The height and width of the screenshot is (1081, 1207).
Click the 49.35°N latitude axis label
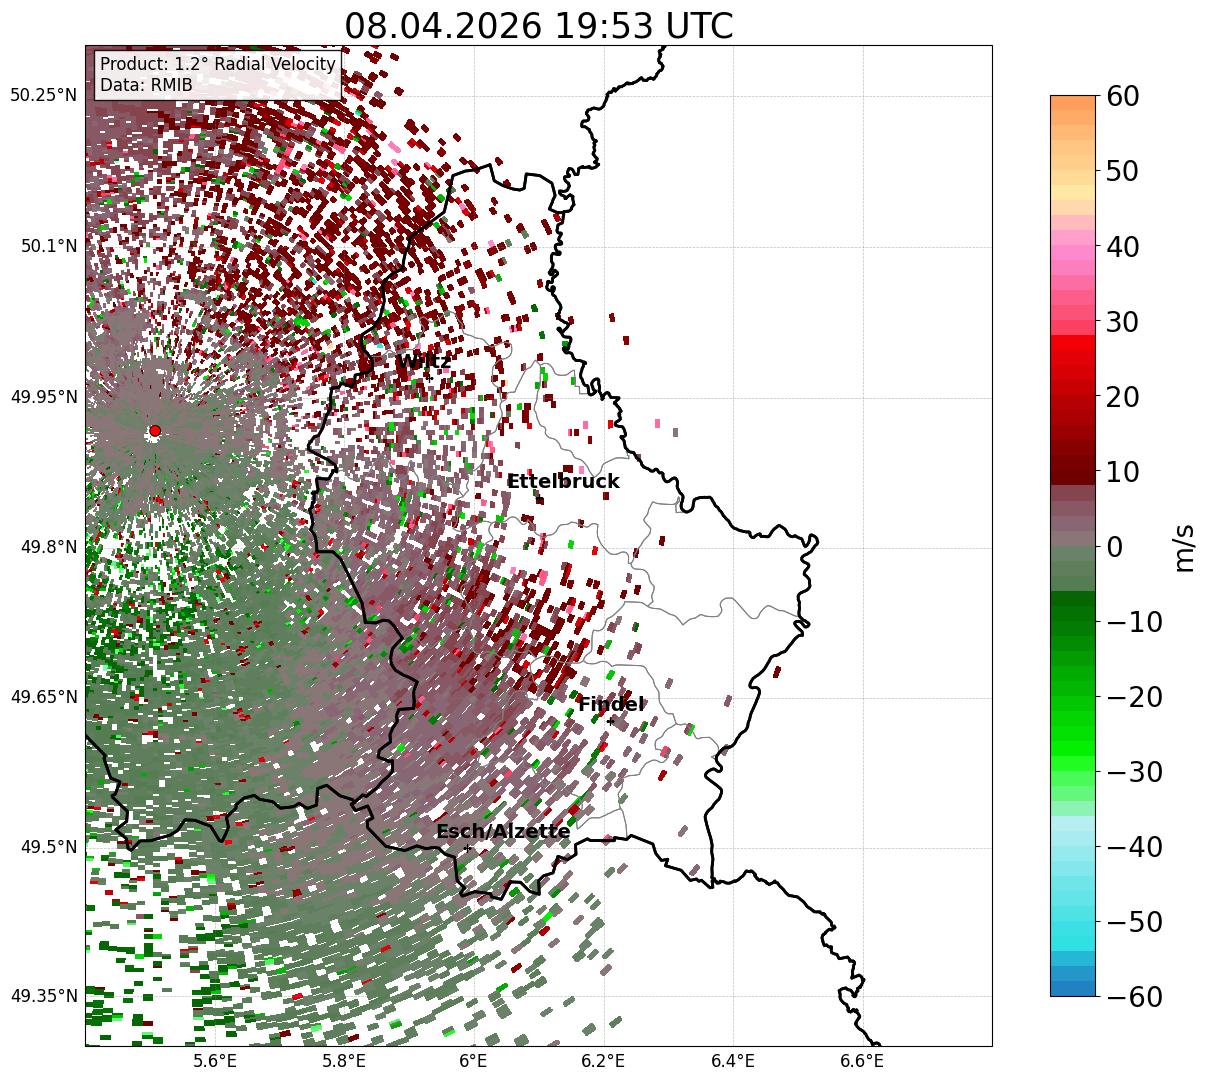coord(43,996)
